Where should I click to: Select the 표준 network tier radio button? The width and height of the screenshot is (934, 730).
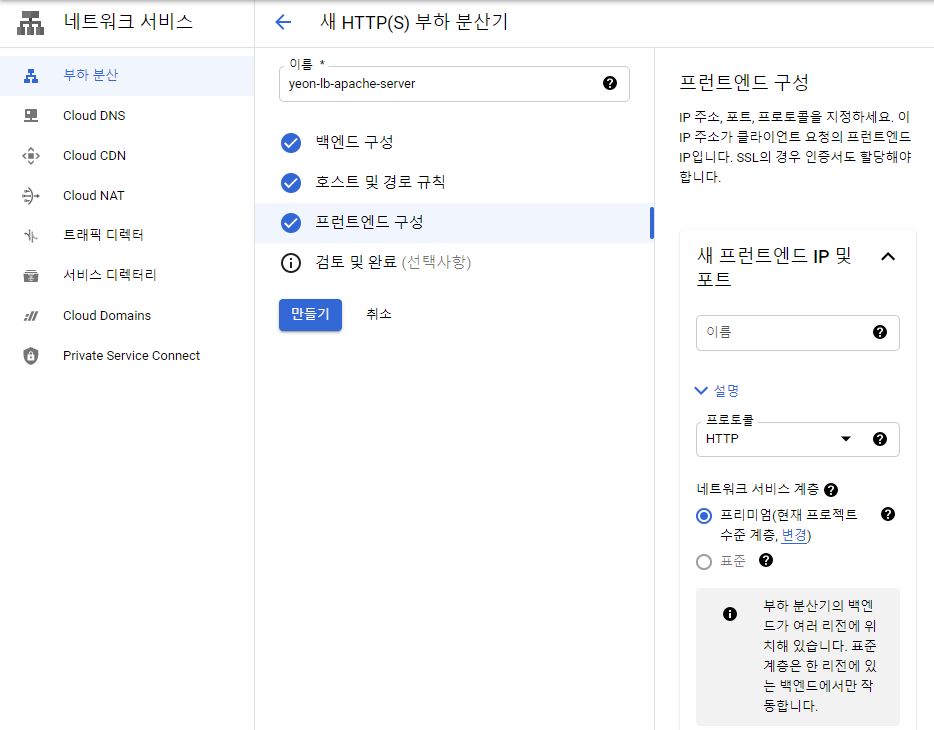coord(704,561)
